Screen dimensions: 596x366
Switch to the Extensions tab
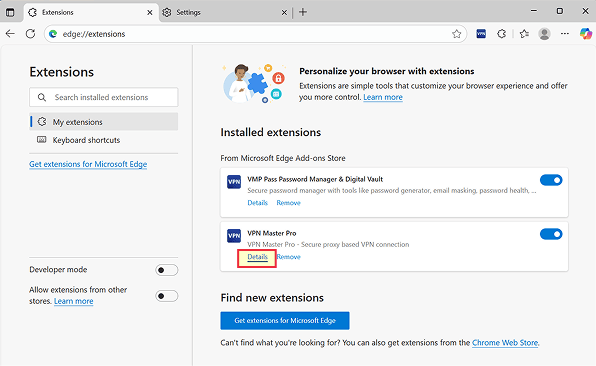pos(91,13)
